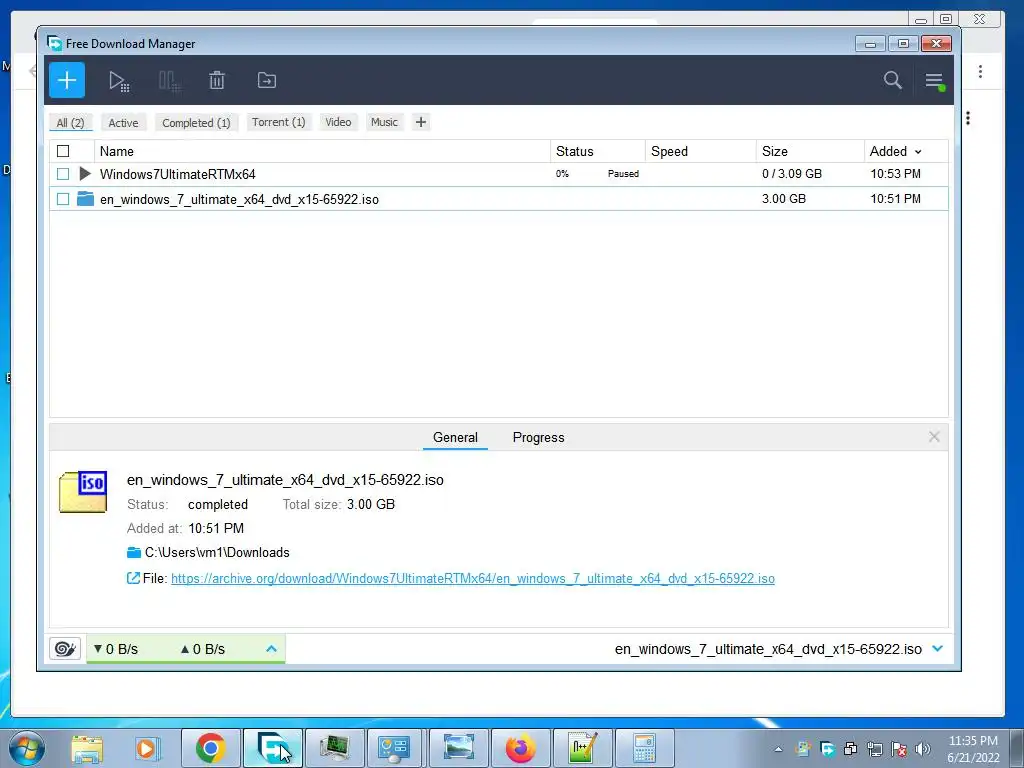The height and width of the screenshot is (768, 1024).
Task: Delete selected download with trash icon
Action: click(x=217, y=80)
